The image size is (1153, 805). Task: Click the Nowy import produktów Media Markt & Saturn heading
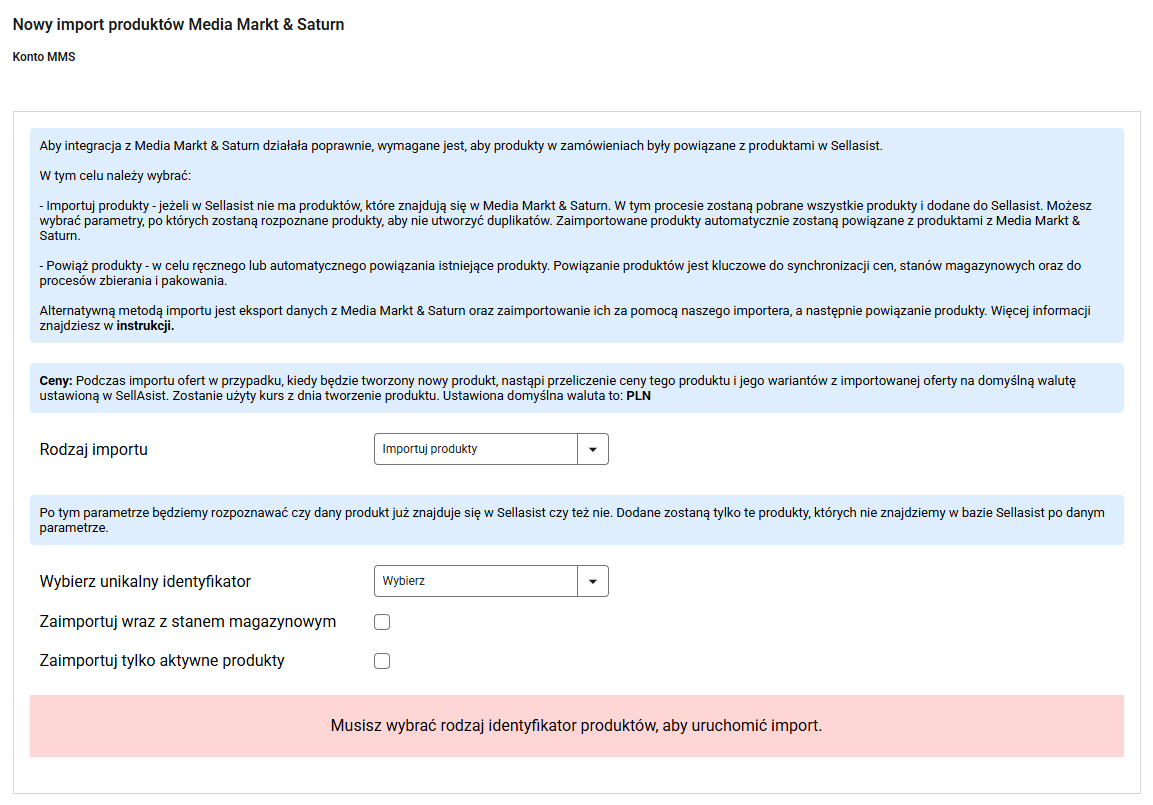(179, 24)
